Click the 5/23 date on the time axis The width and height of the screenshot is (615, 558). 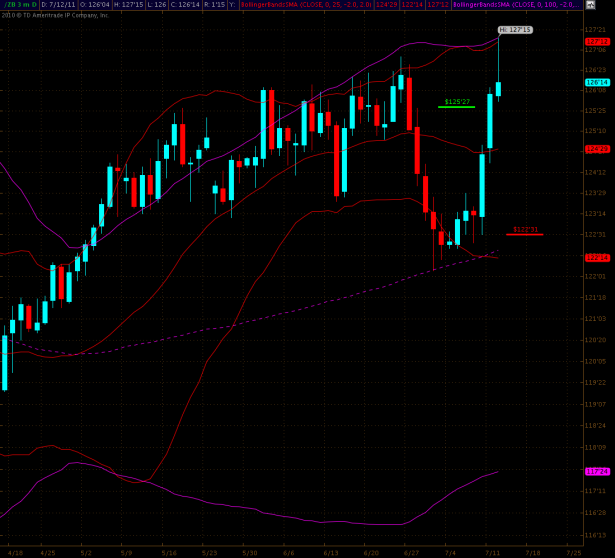click(209, 551)
